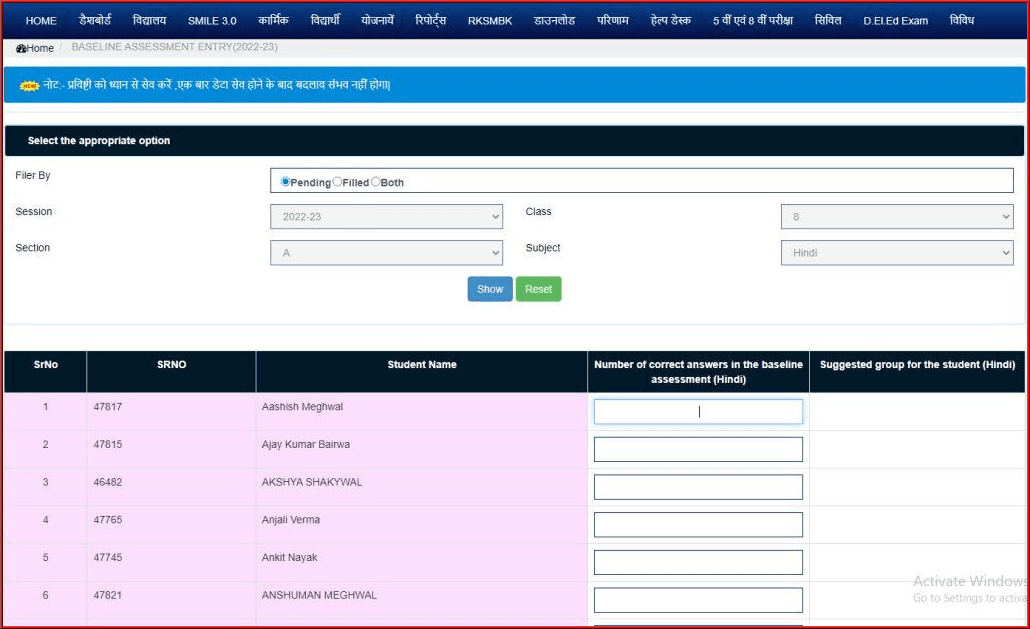Click the Home dashboard icon in breadcrumb

click(20, 49)
